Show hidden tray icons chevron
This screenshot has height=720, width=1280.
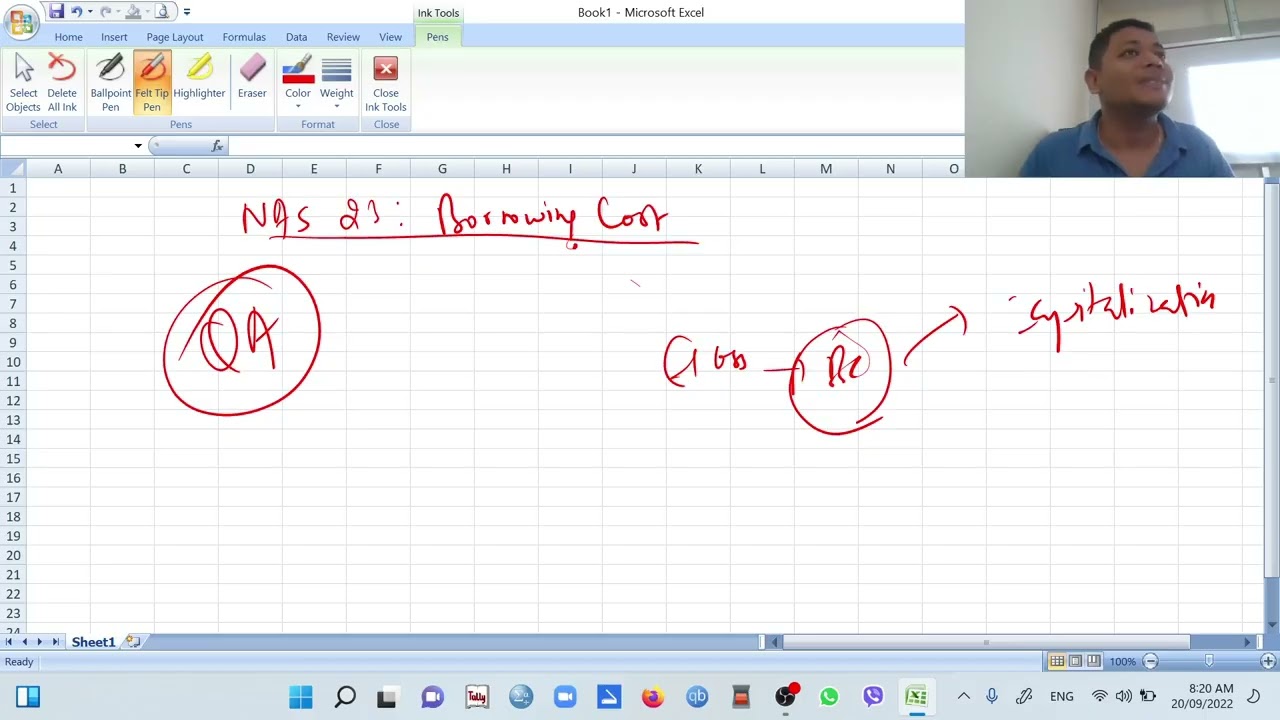click(964, 696)
